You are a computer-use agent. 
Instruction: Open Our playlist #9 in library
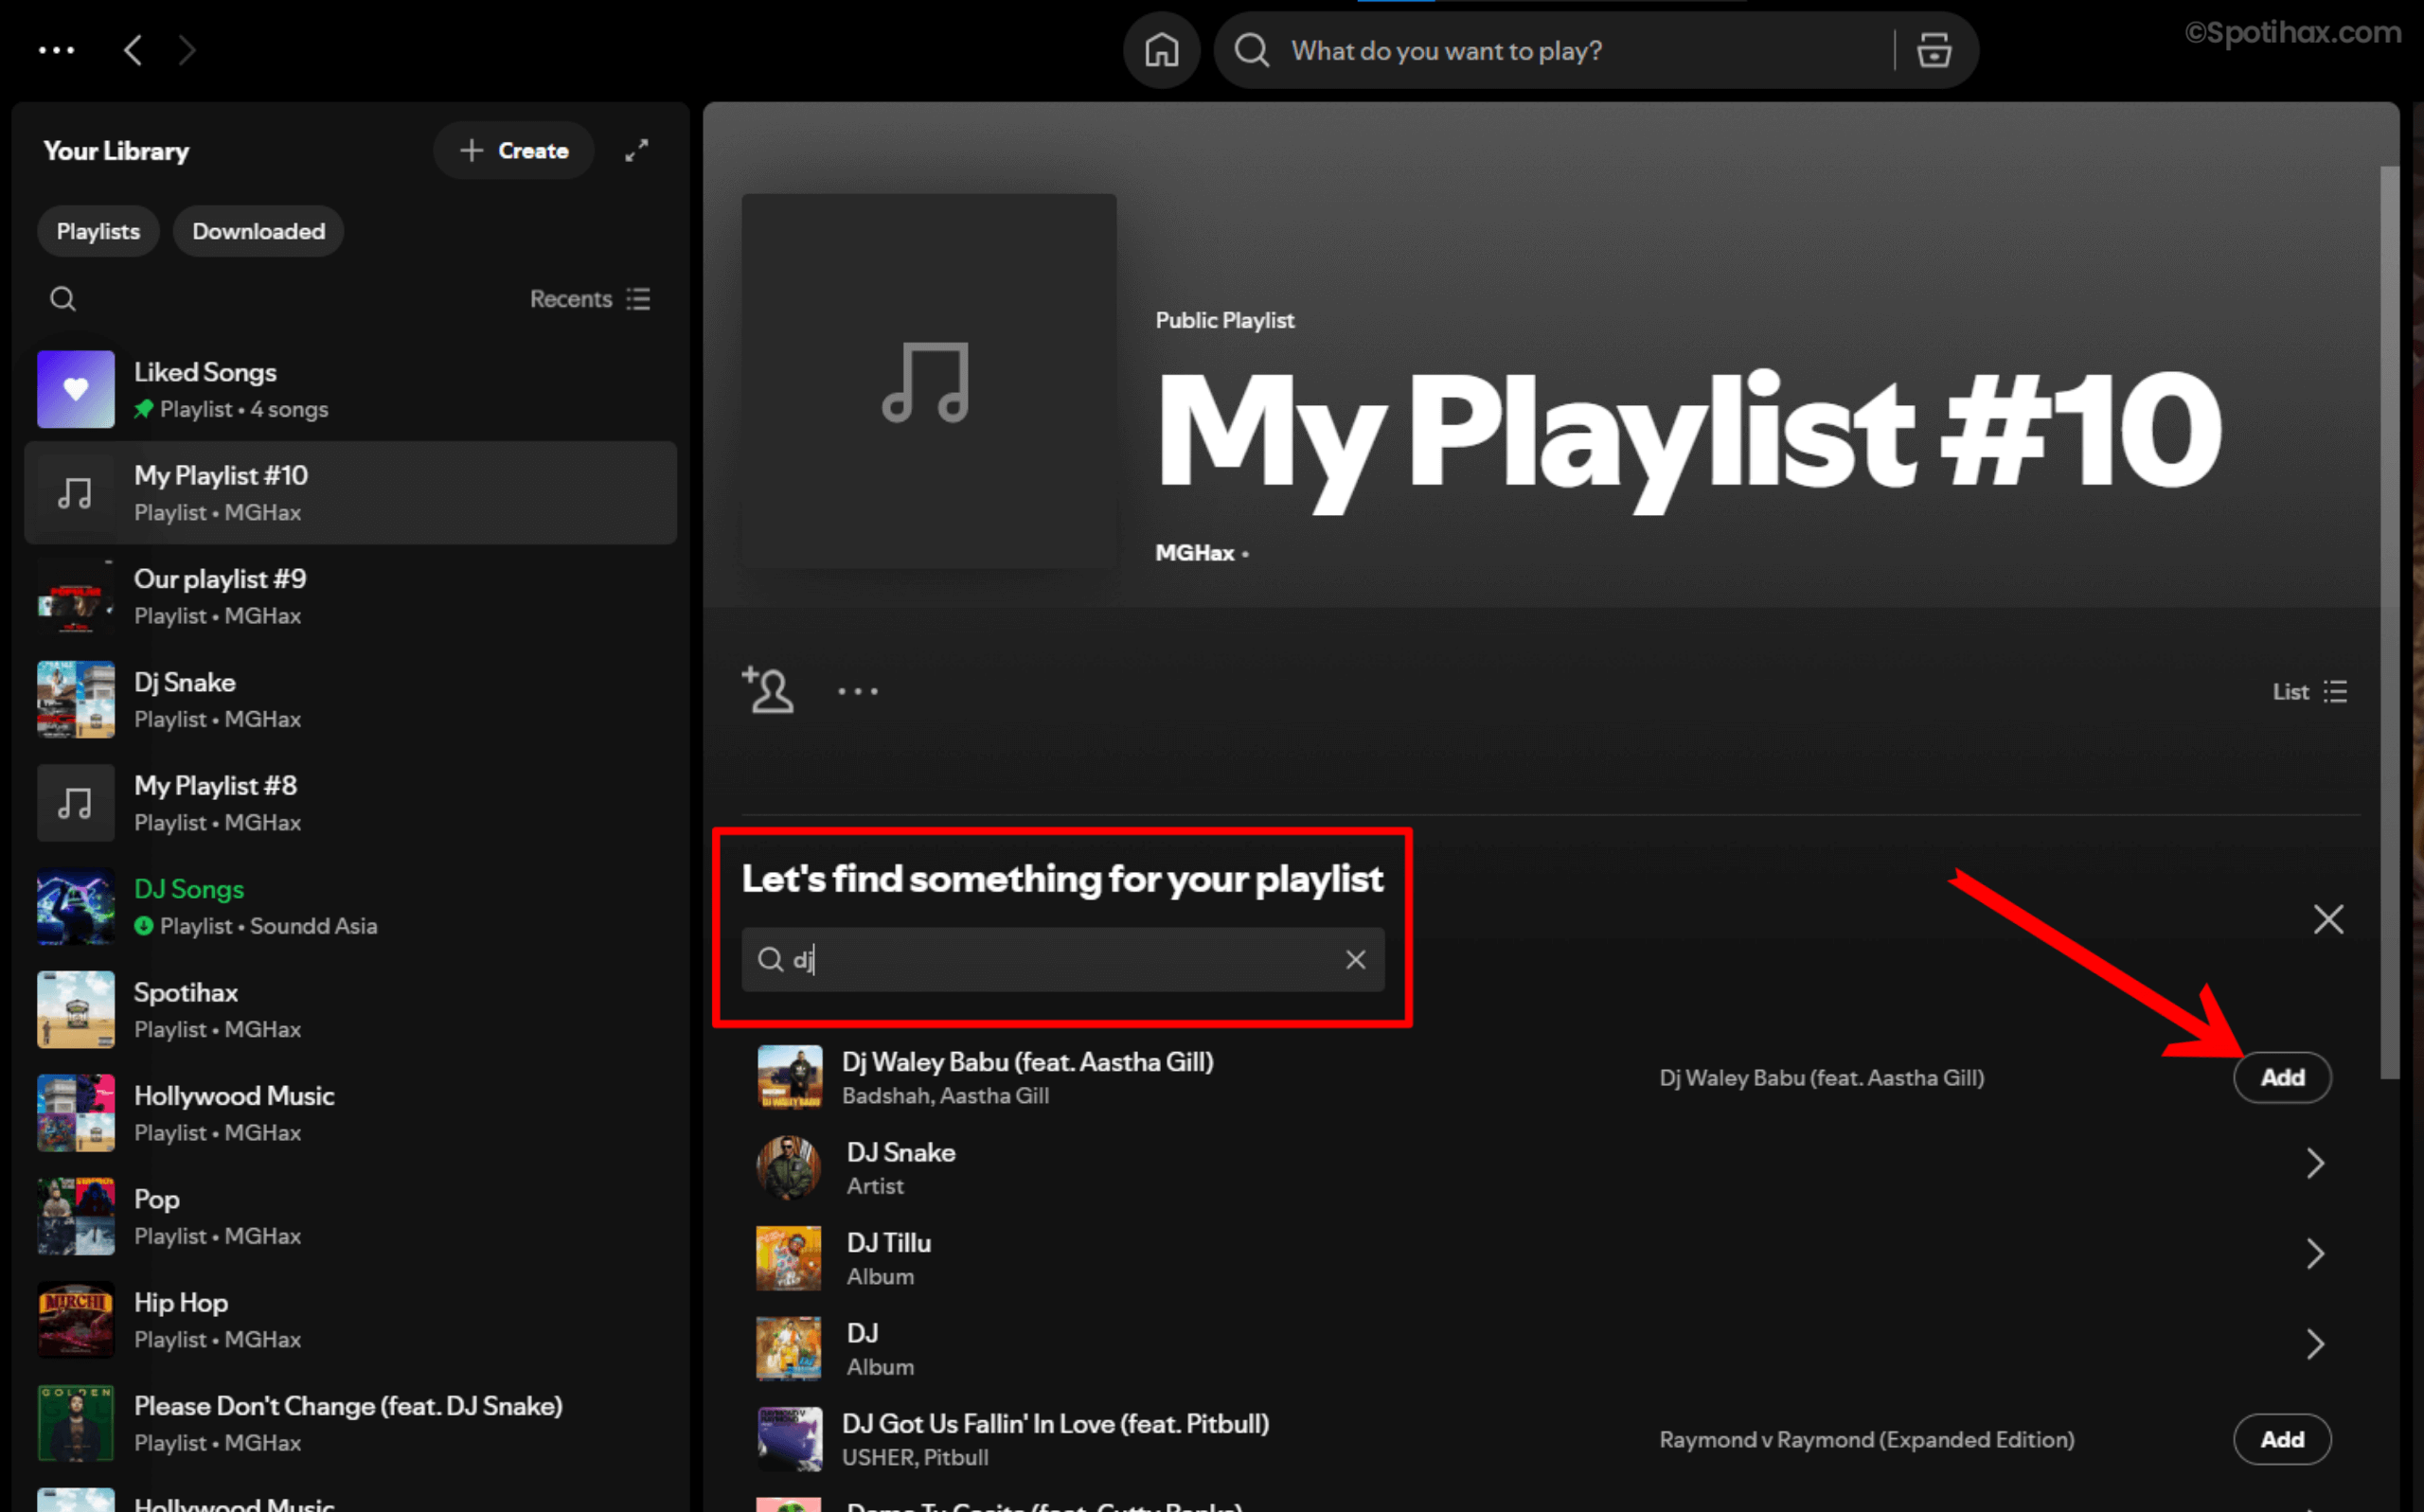351,597
